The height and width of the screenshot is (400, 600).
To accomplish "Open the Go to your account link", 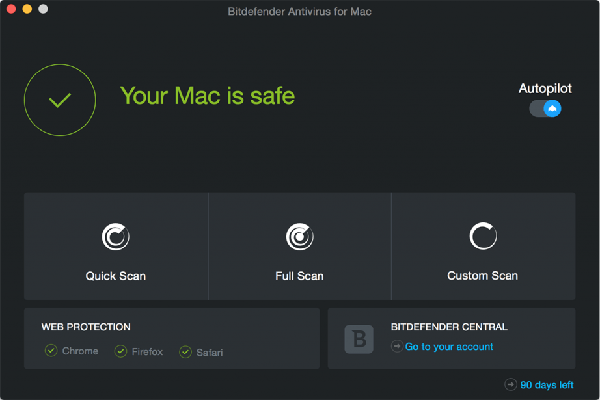I will pos(449,347).
